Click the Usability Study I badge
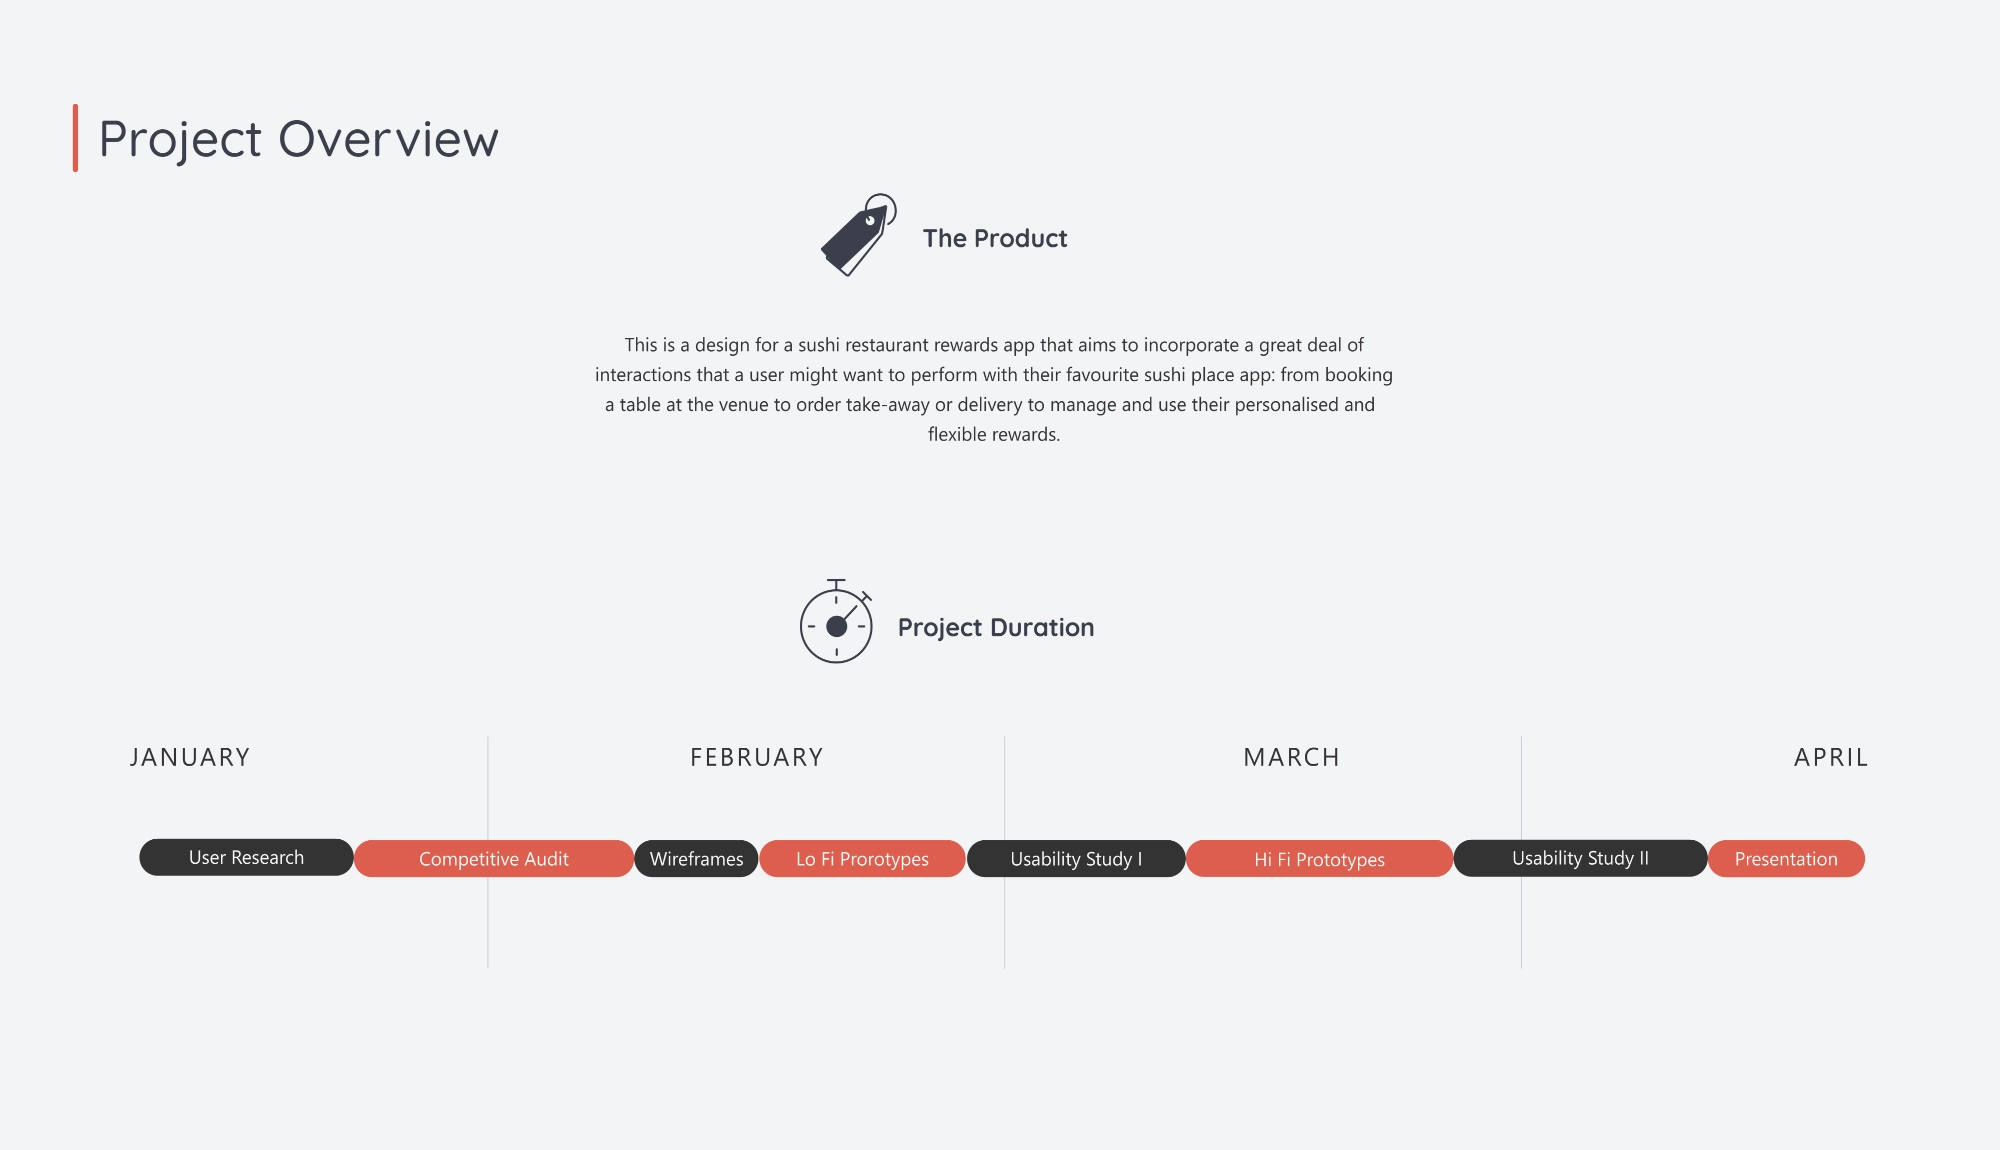 1074,857
